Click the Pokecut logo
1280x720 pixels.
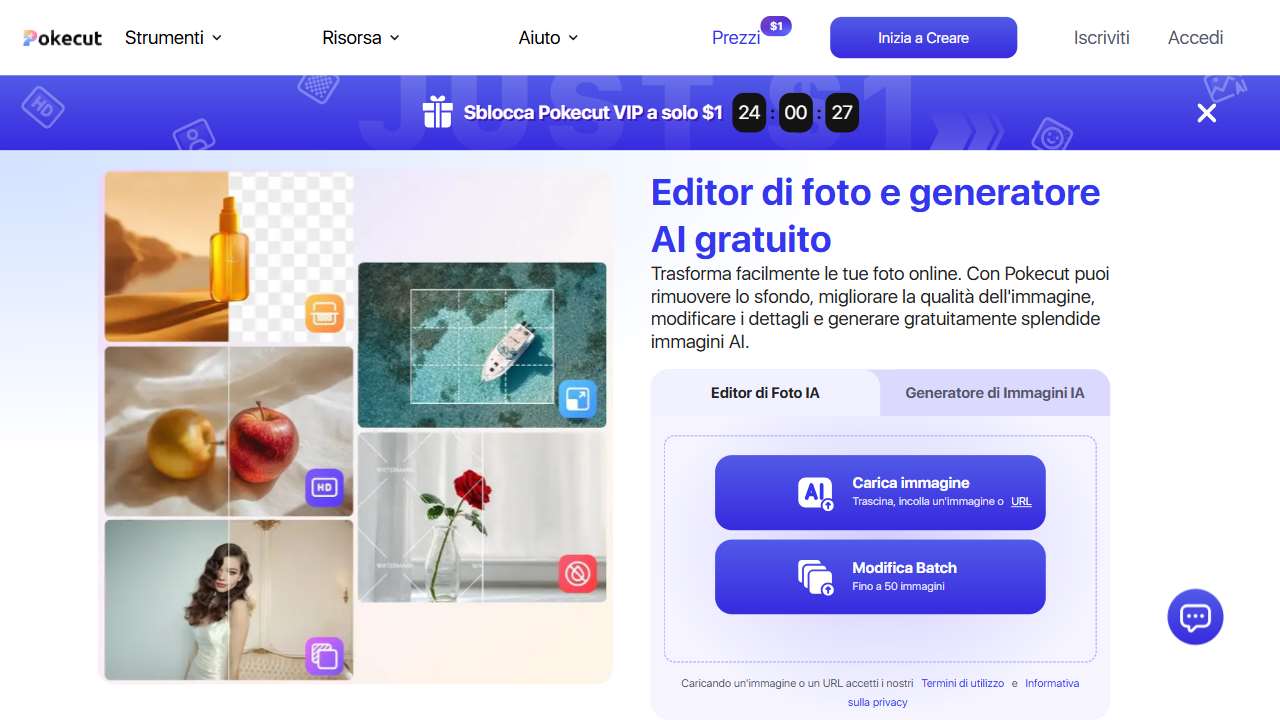(x=63, y=38)
